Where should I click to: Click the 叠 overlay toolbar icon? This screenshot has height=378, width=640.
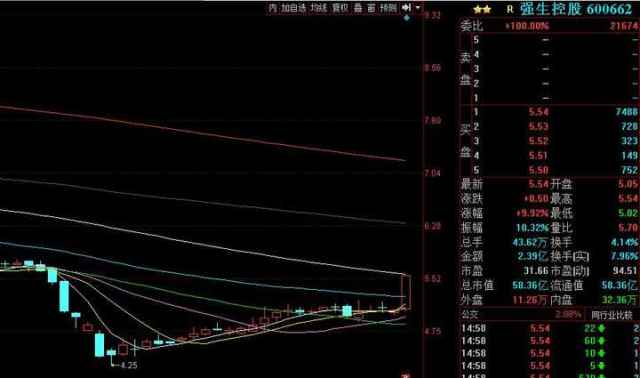(358, 8)
